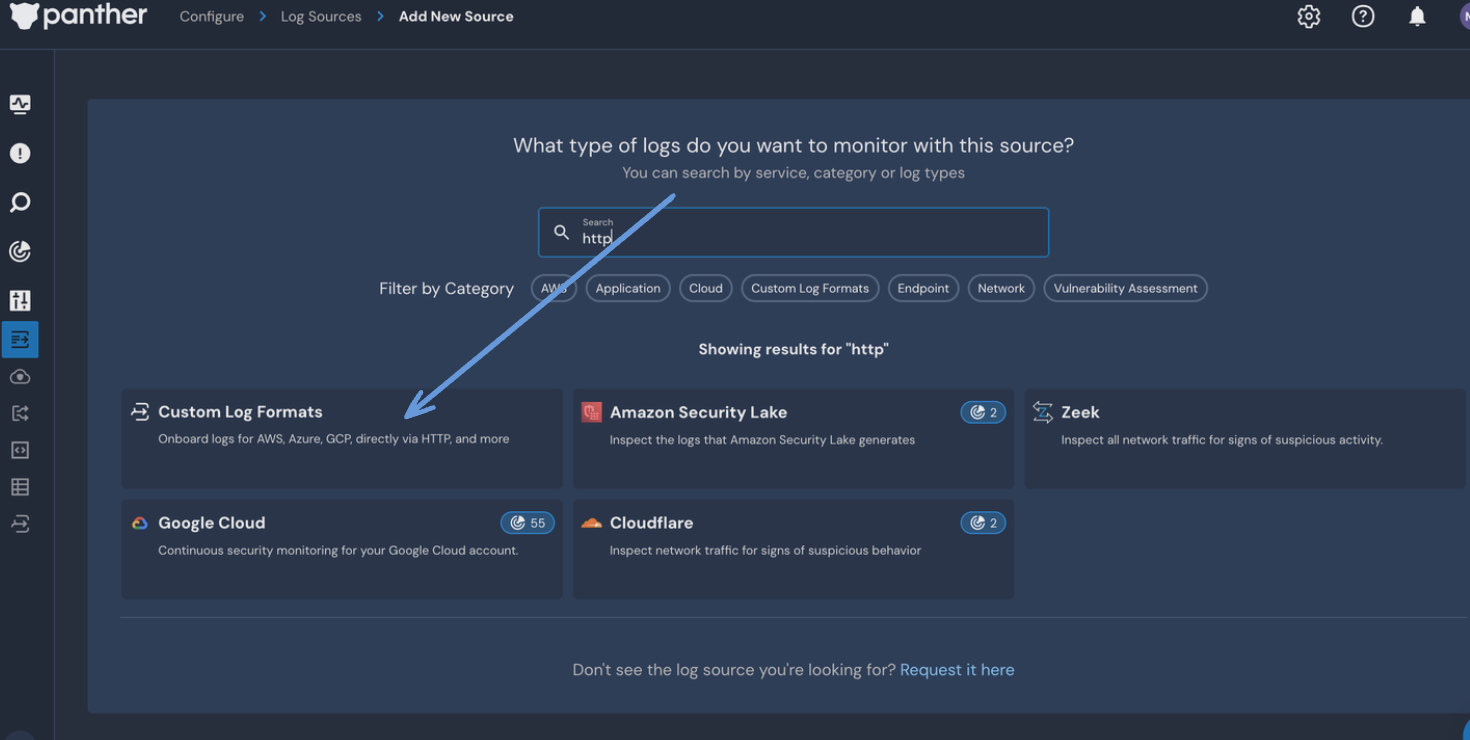Viewport: 1470px width, 740px height.
Task: Filter by Vulnerability Assessment category
Action: click(x=1124, y=288)
